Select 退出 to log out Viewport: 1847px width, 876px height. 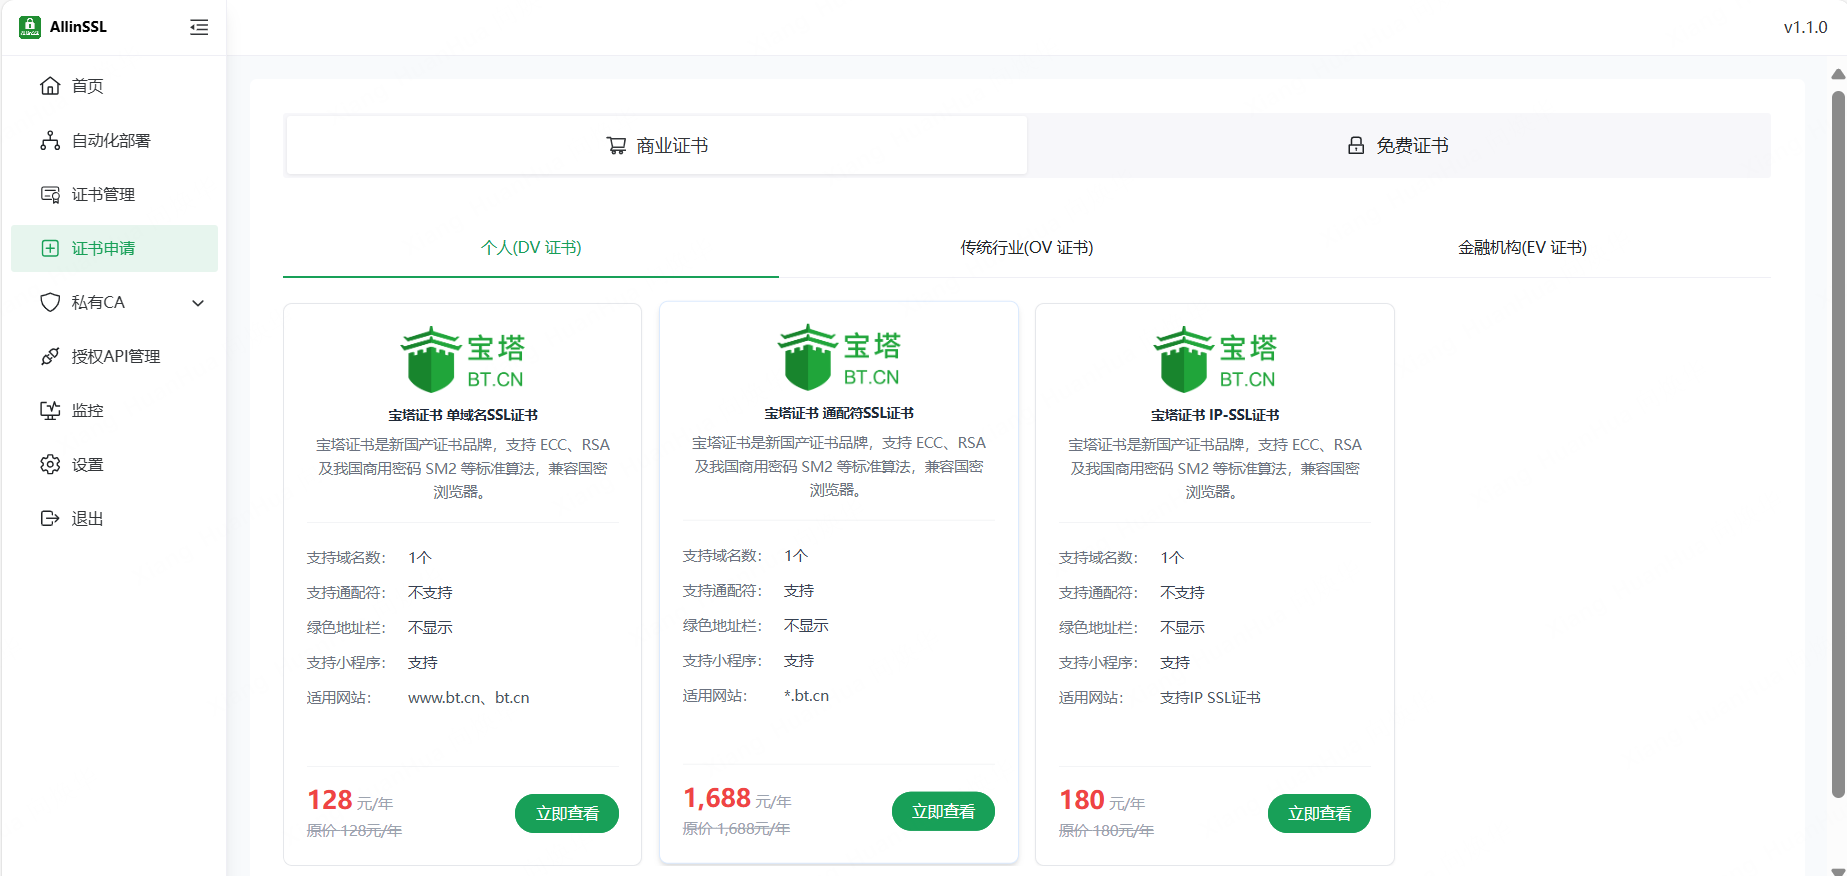114,518
